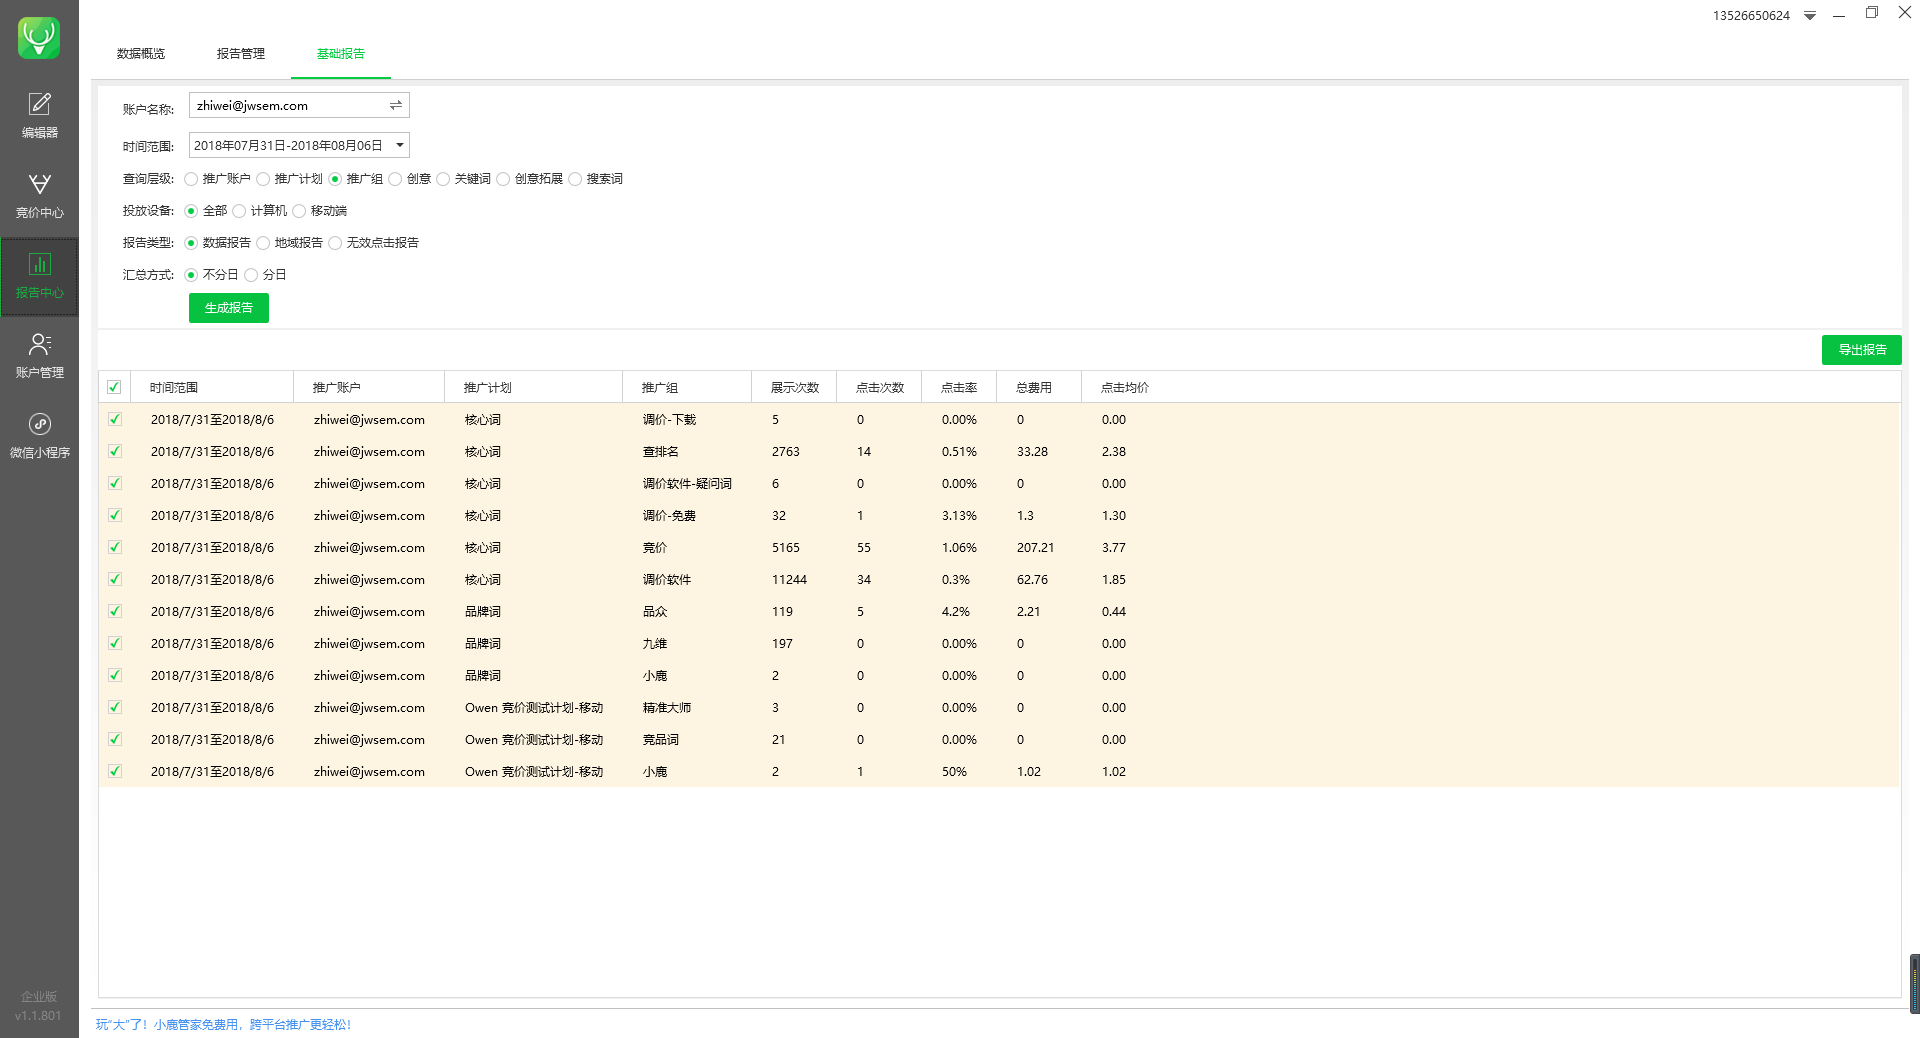Click the 时间范围 column header

(211, 388)
